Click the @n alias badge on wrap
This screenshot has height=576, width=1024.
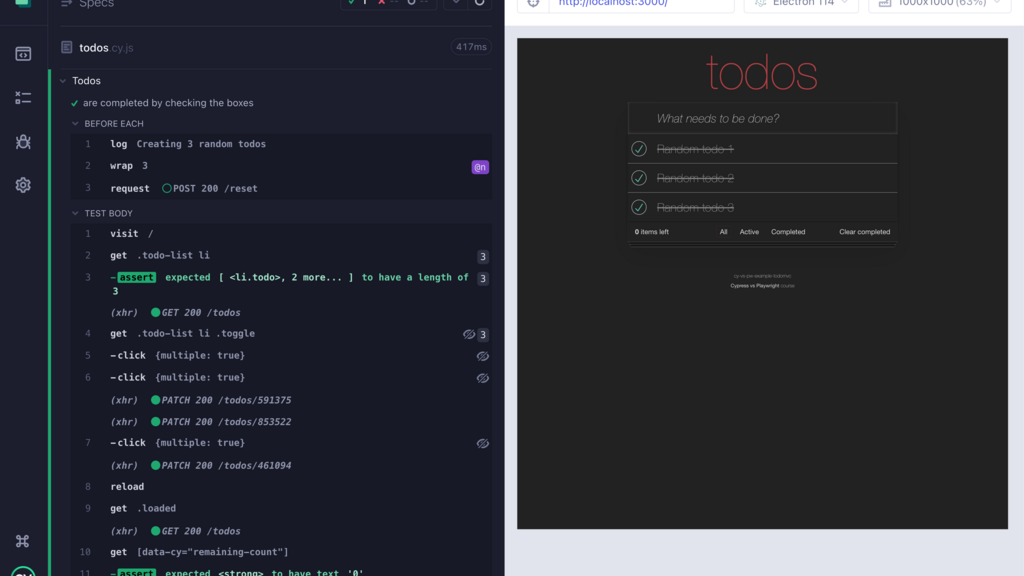[x=480, y=167]
